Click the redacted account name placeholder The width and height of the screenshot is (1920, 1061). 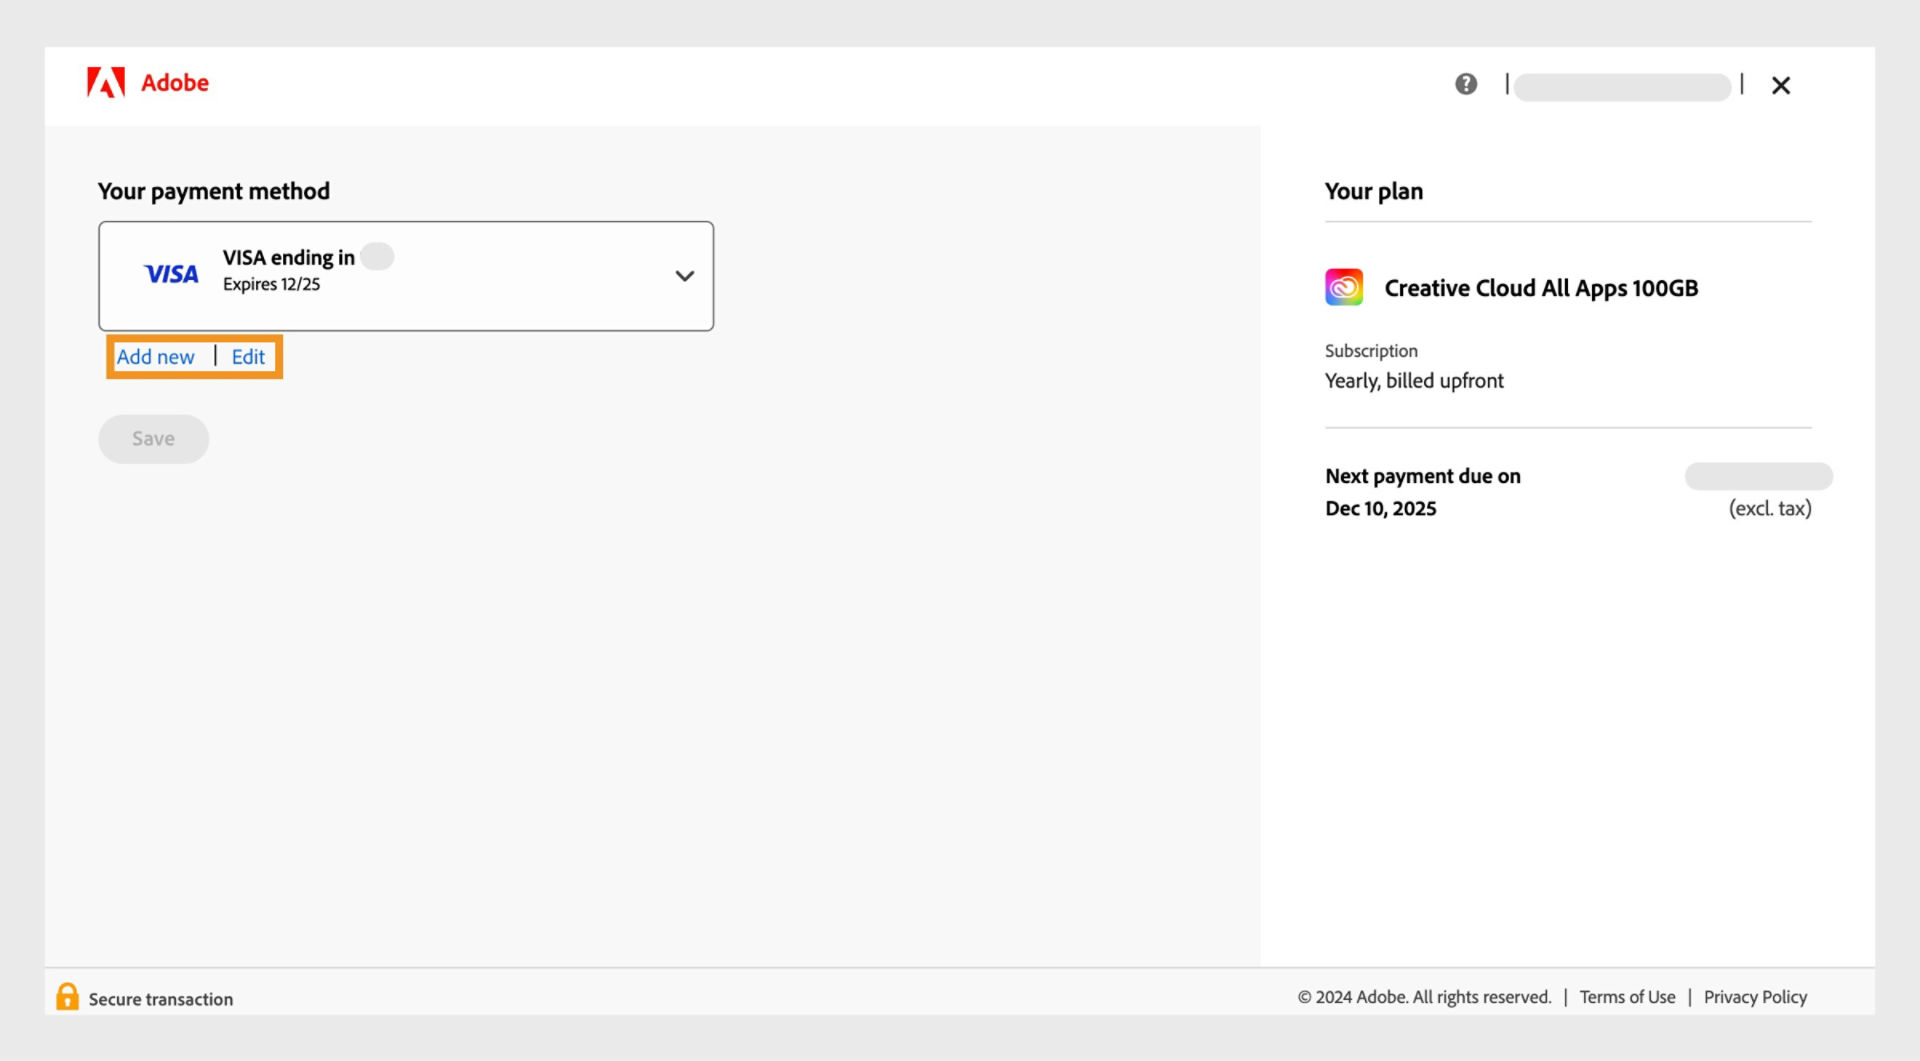pyautogui.click(x=1622, y=87)
